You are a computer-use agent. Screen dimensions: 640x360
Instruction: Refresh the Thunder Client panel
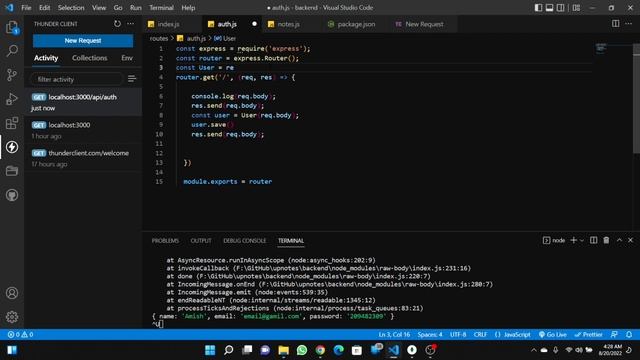coord(118,24)
